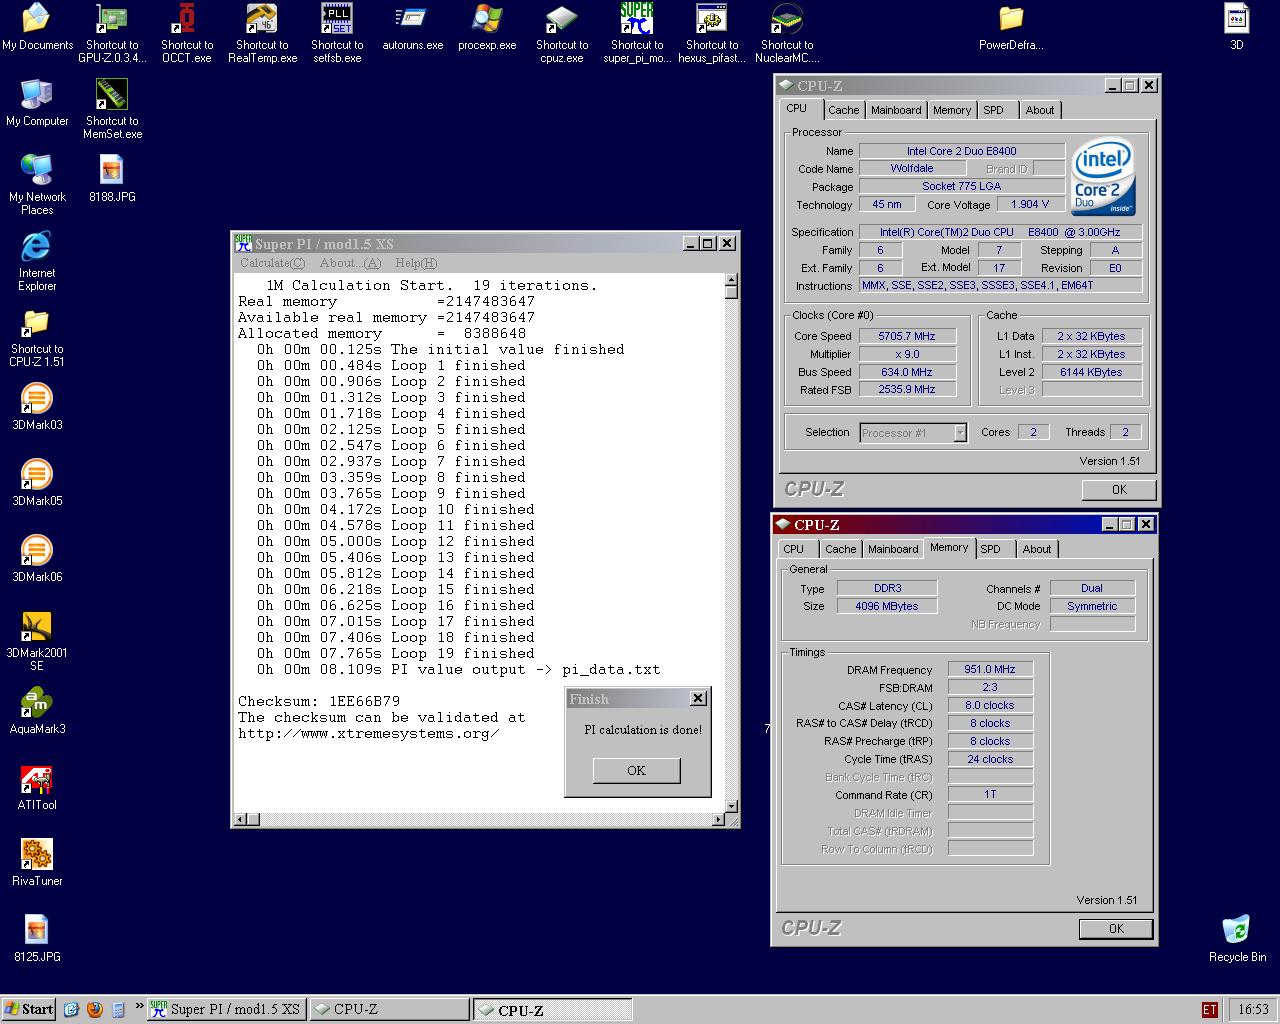Open About tab in upper CPU-Z window
The height and width of the screenshot is (1024, 1280).
(x=1040, y=110)
